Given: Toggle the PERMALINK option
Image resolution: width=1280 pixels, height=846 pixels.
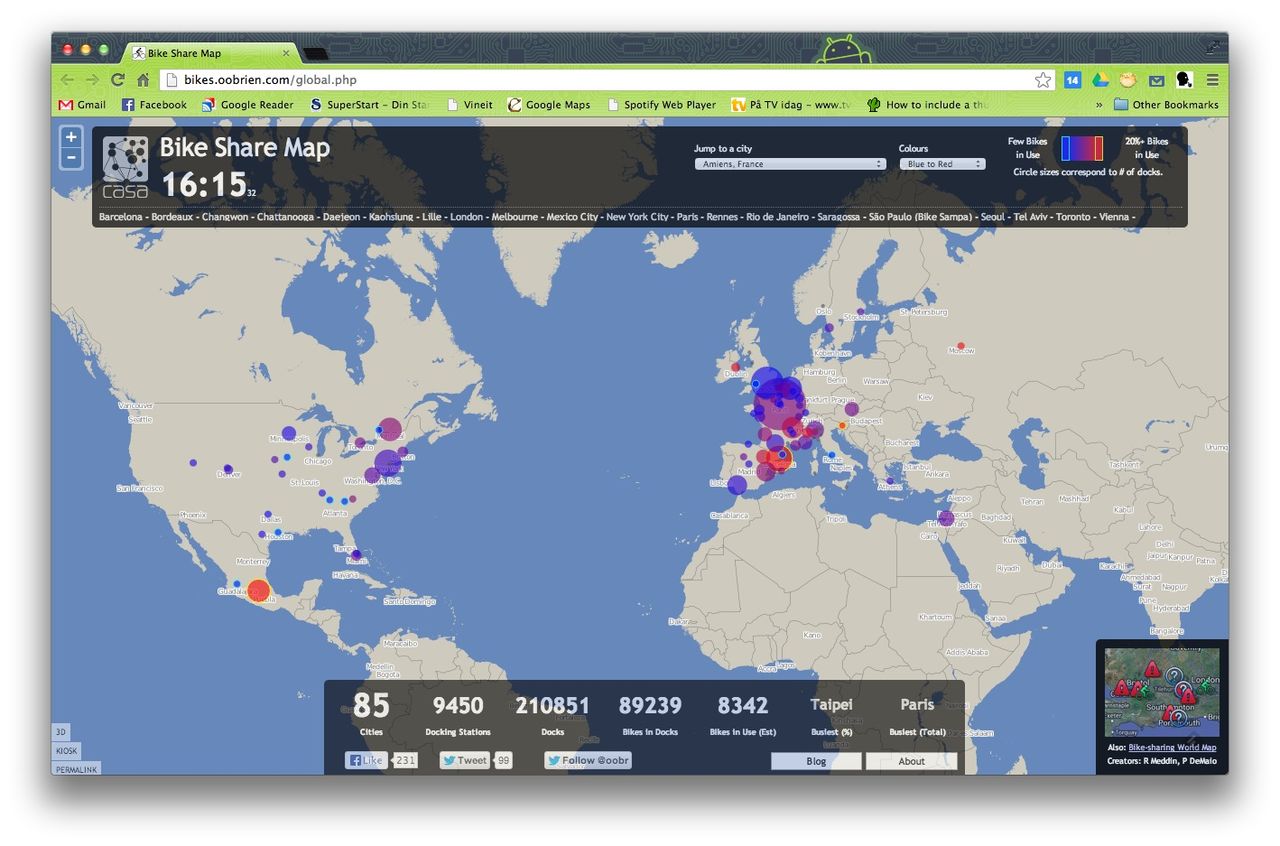Looking at the screenshot, I should 75,768.
